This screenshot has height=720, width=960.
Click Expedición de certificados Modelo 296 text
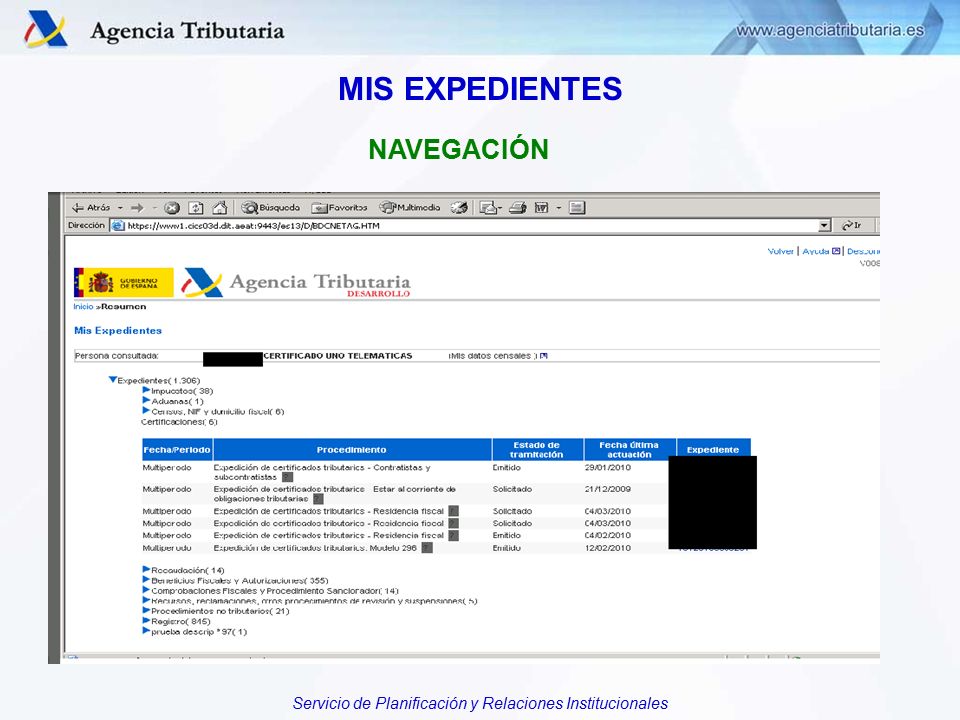[315, 548]
